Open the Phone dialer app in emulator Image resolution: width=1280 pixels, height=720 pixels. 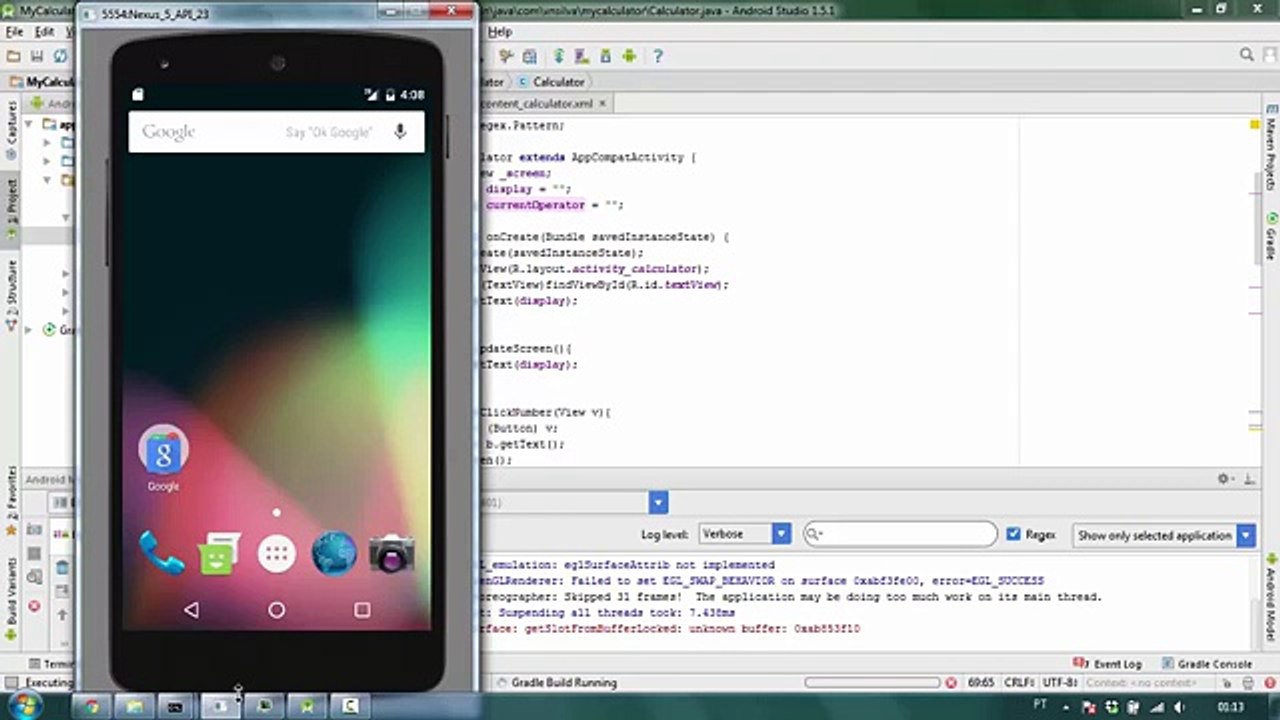click(162, 553)
